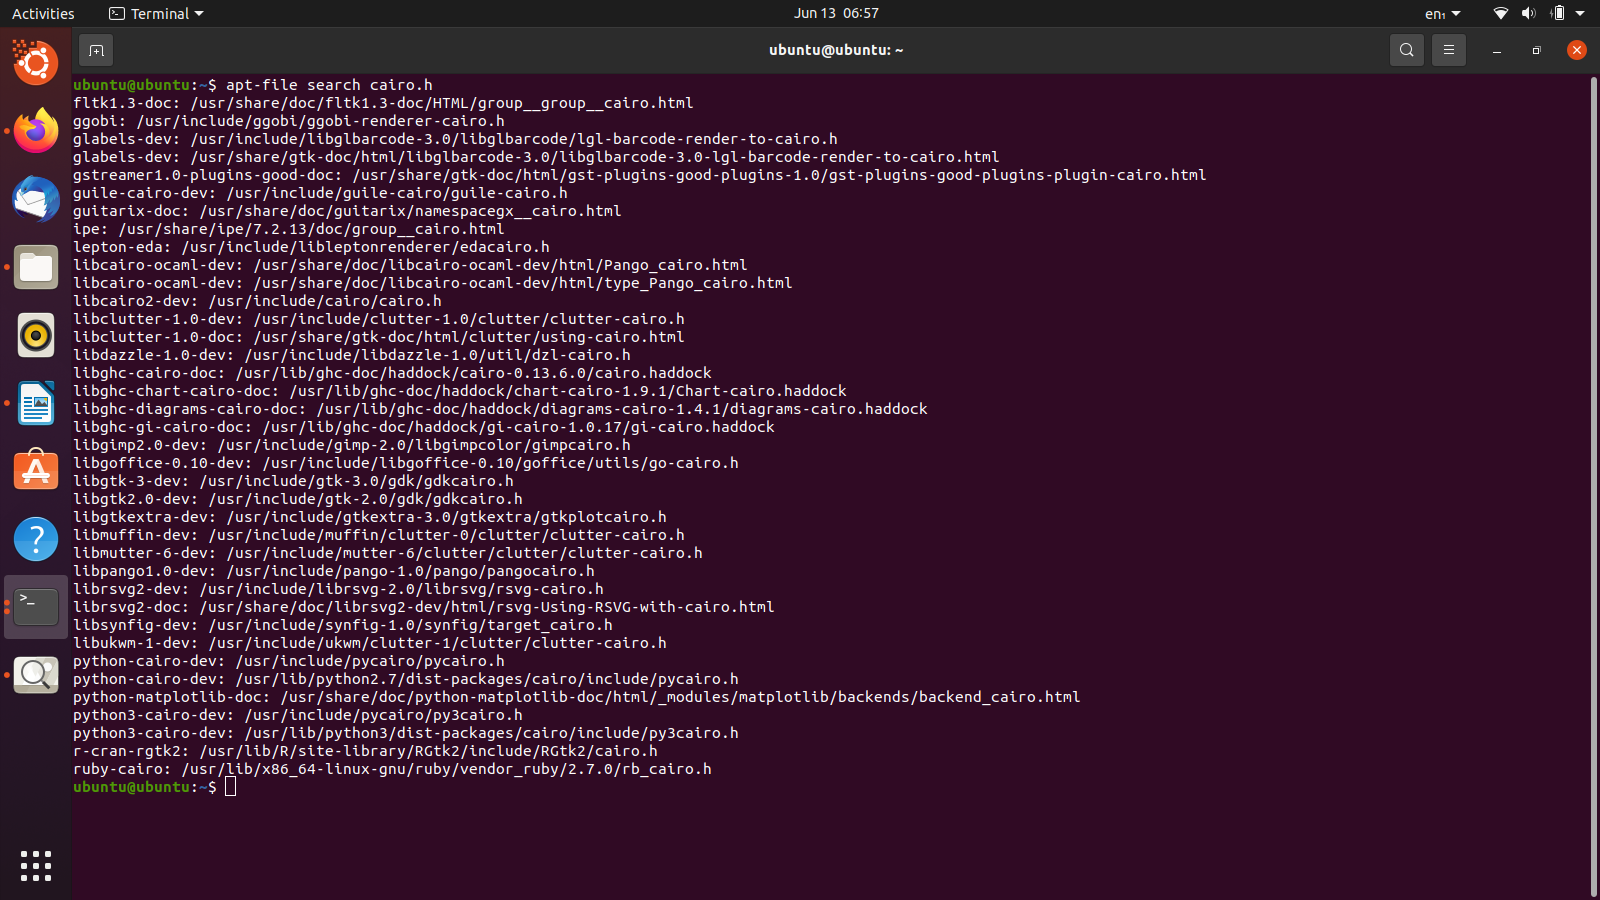Expand the Terminal app menu
This screenshot has width=1600, height=900.
156,14
